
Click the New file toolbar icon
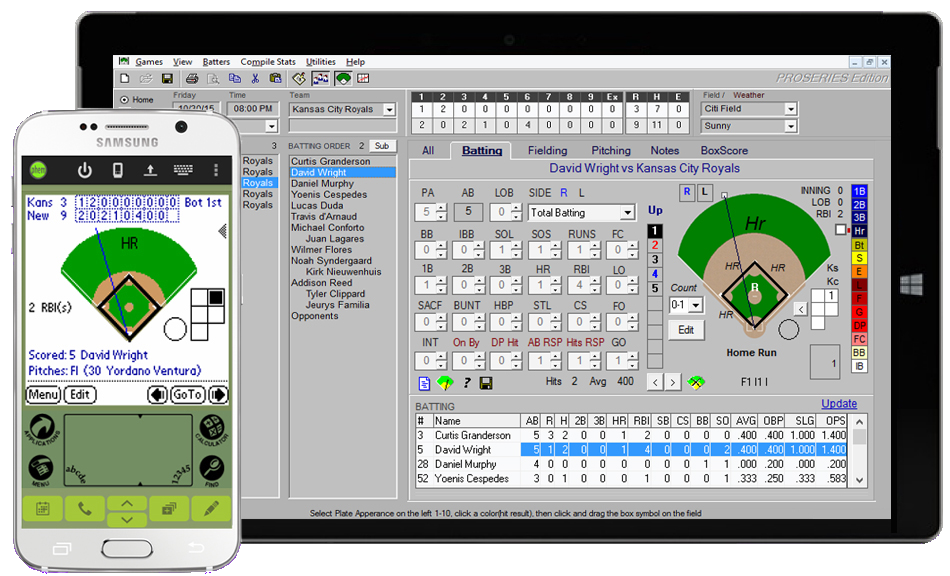(x=125, y=78)
